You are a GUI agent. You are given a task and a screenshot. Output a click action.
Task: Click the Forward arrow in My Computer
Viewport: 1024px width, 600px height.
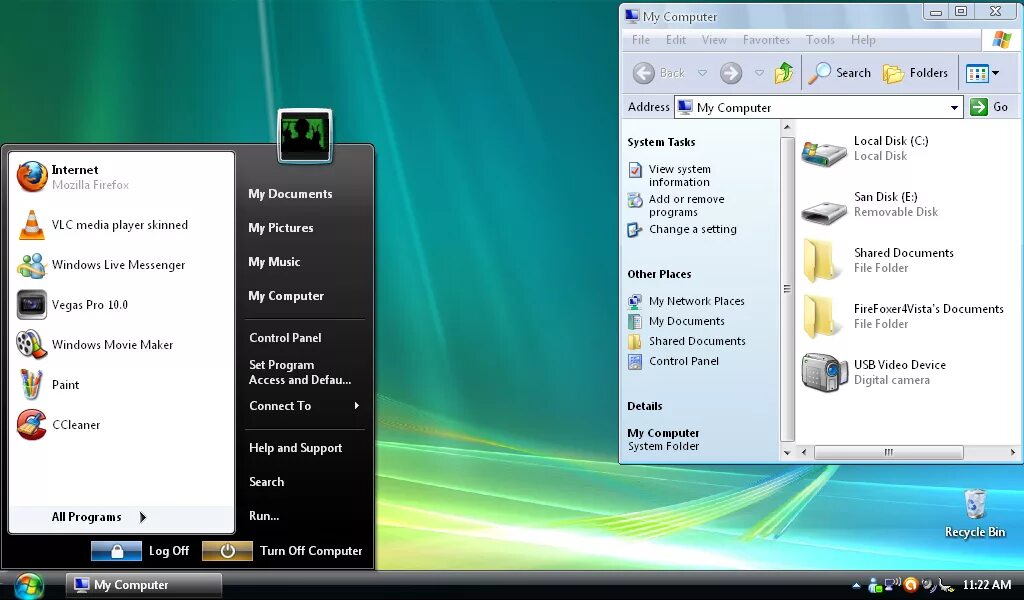731,73
